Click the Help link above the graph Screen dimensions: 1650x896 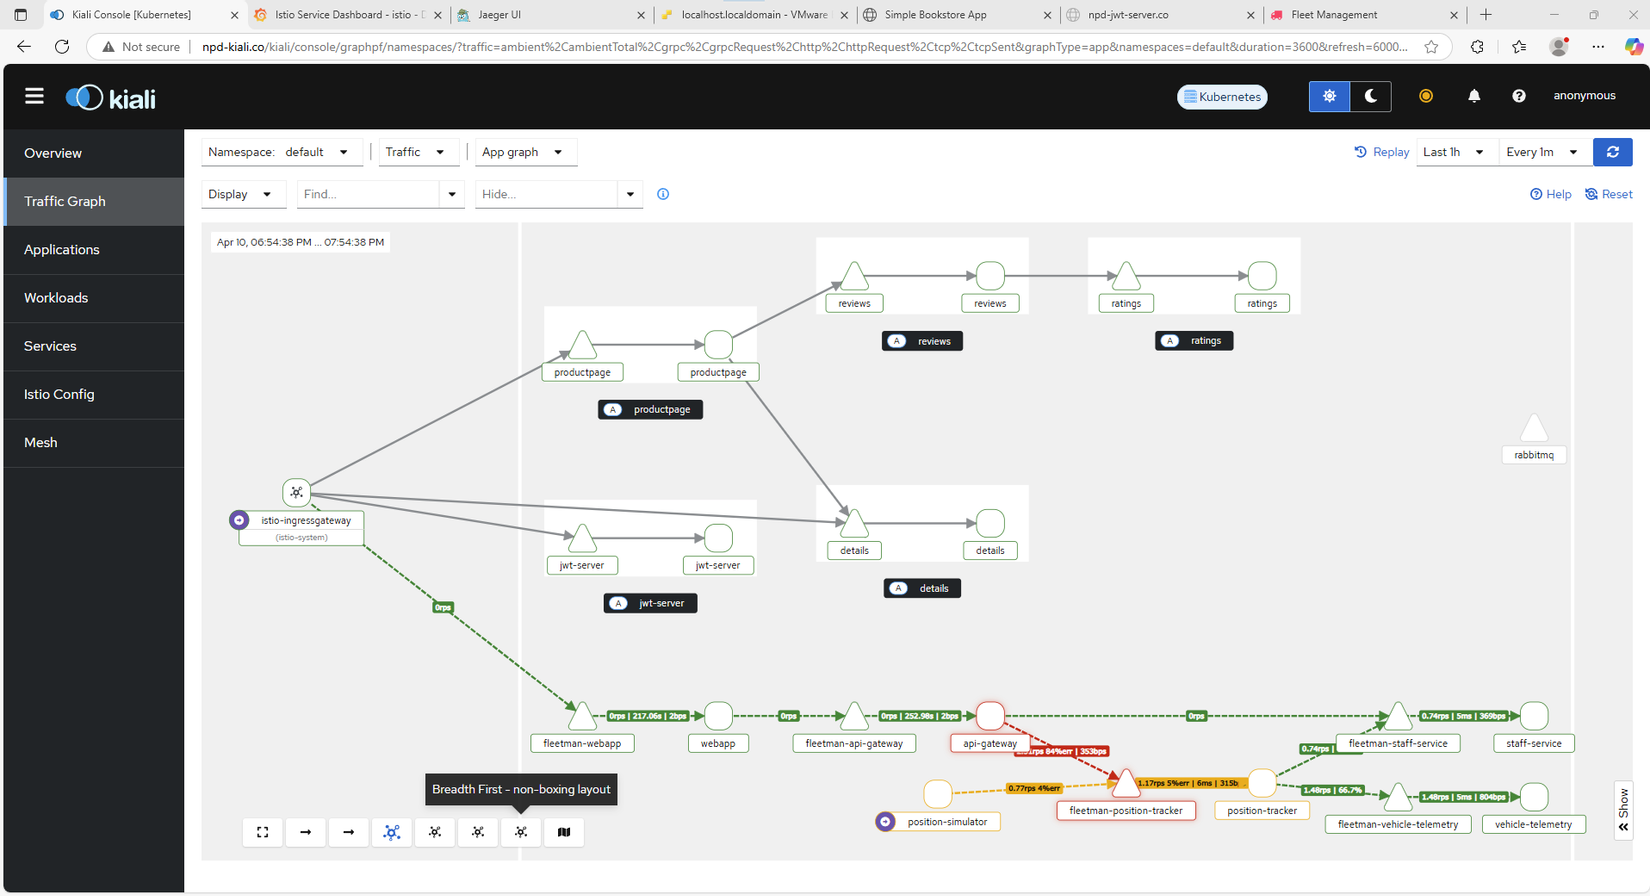tap(1551, 194)
